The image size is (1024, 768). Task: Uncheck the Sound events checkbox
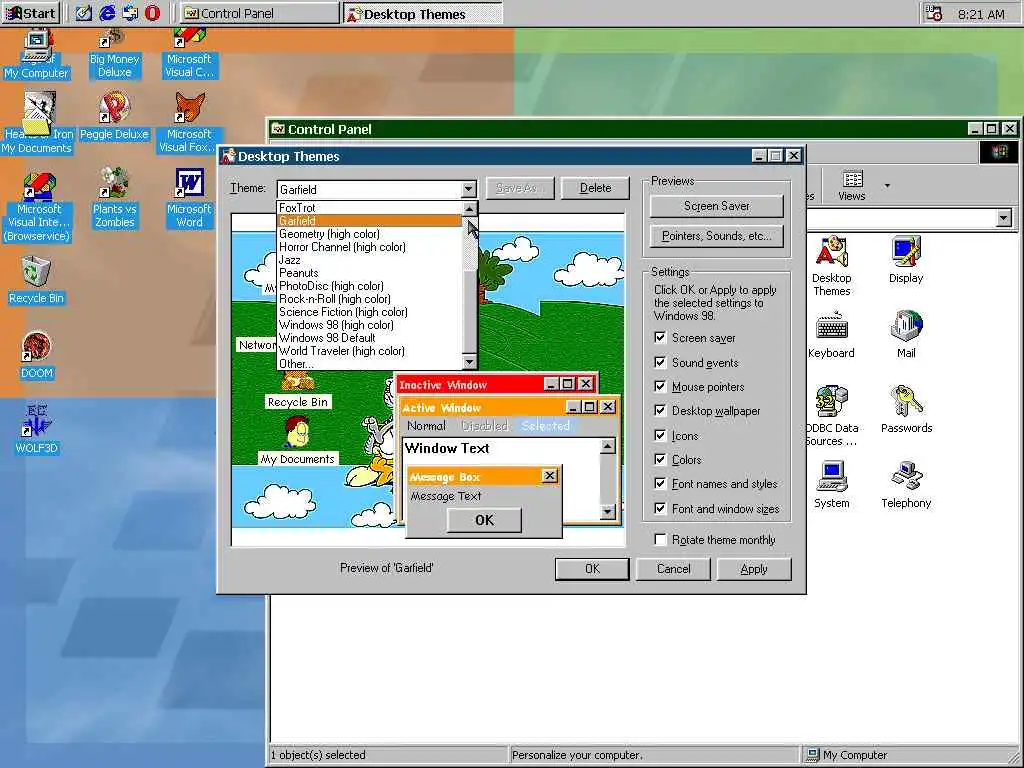(x=660, y=362)
